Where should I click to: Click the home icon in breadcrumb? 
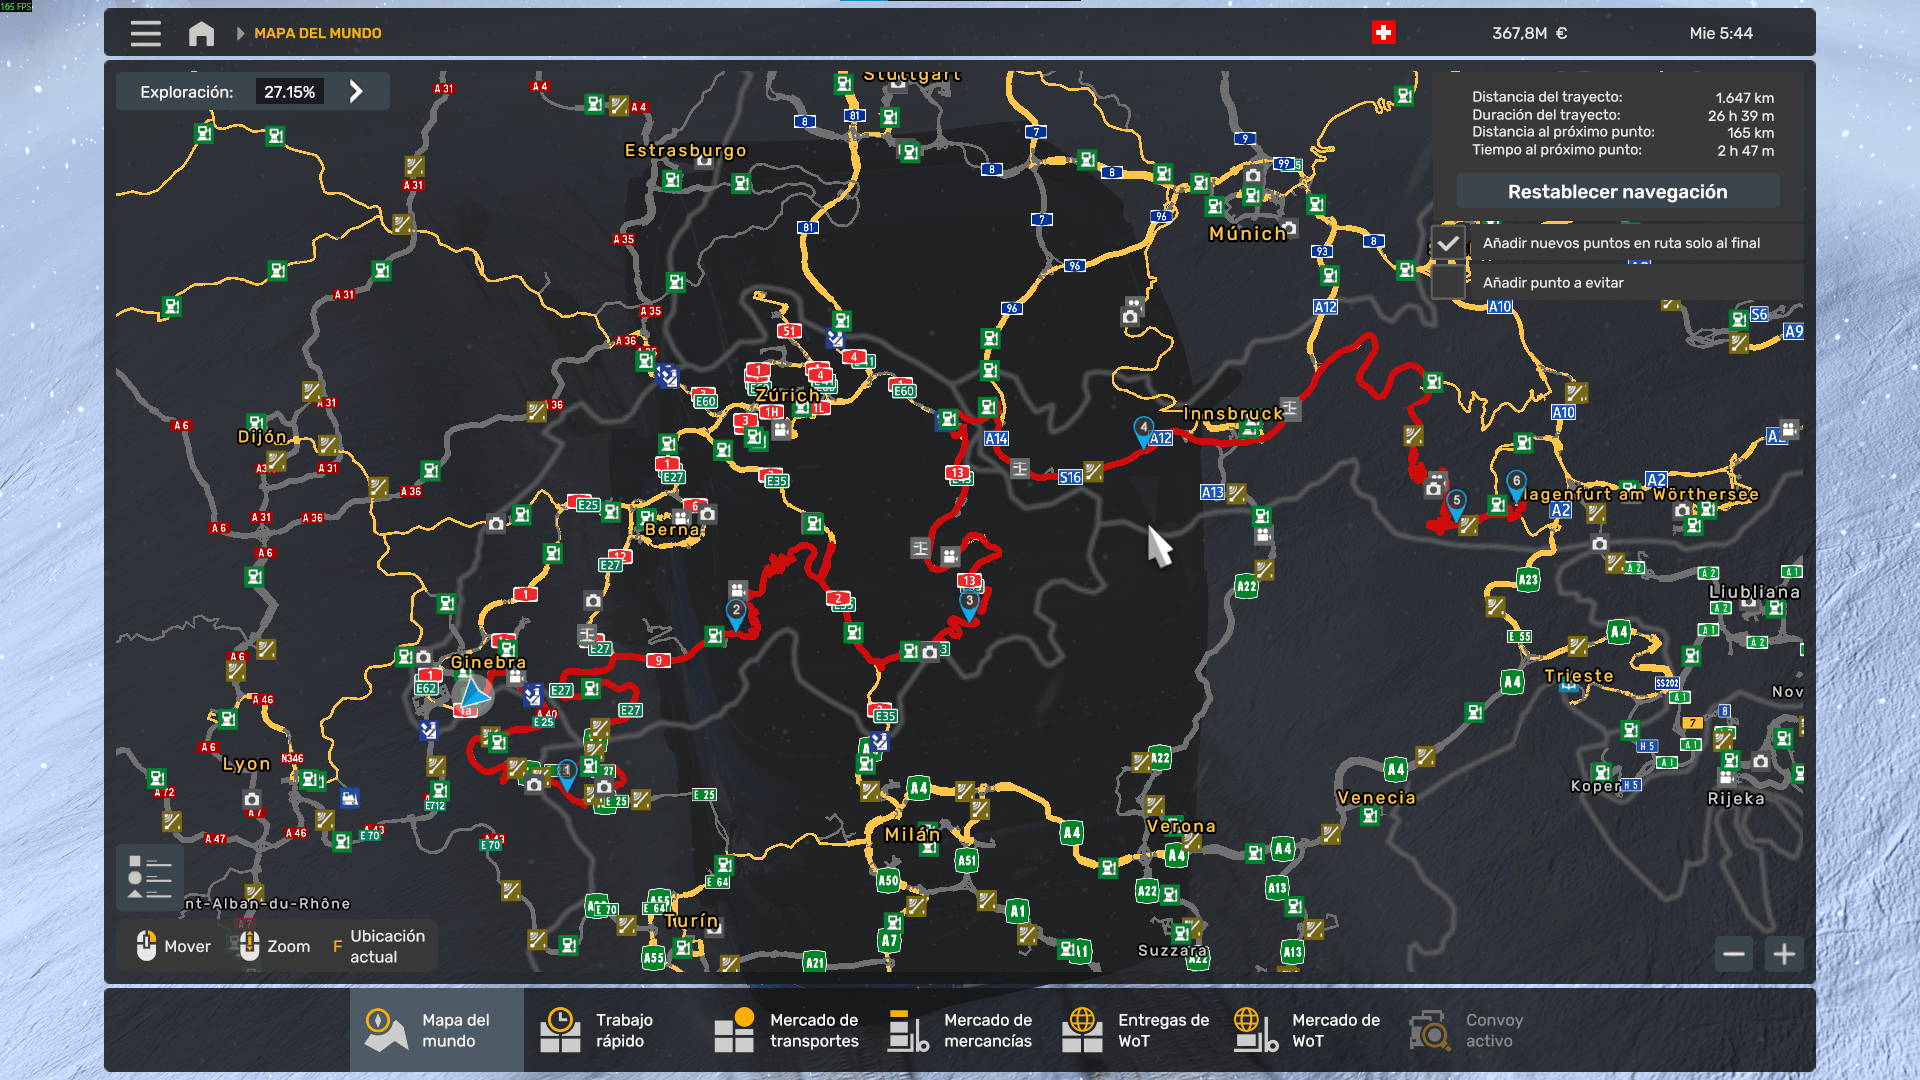pyautogui.click(x=201, y=33)
